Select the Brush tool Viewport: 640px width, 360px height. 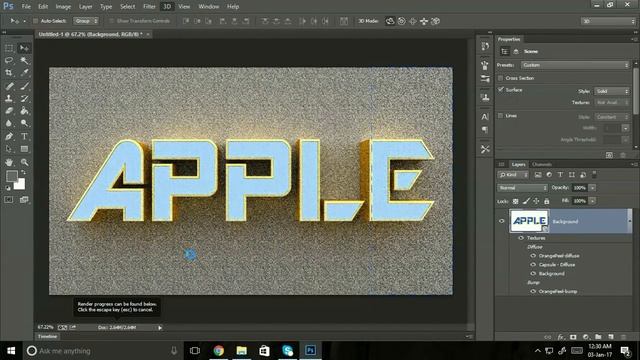(24, 86)
